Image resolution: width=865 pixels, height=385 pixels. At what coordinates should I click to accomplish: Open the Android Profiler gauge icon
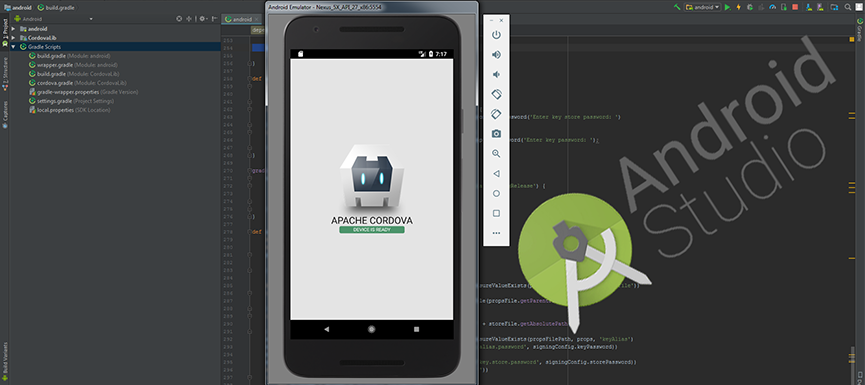pos(772,7)
